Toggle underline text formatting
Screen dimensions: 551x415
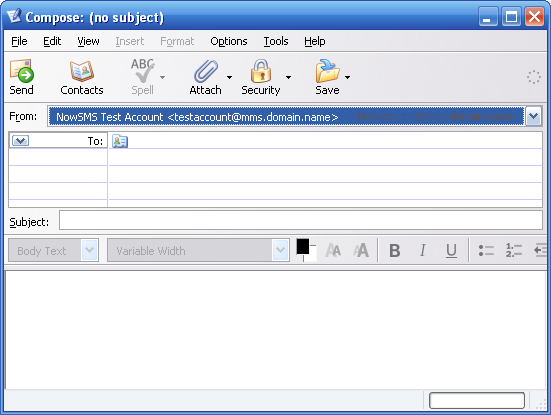(451, 251)
